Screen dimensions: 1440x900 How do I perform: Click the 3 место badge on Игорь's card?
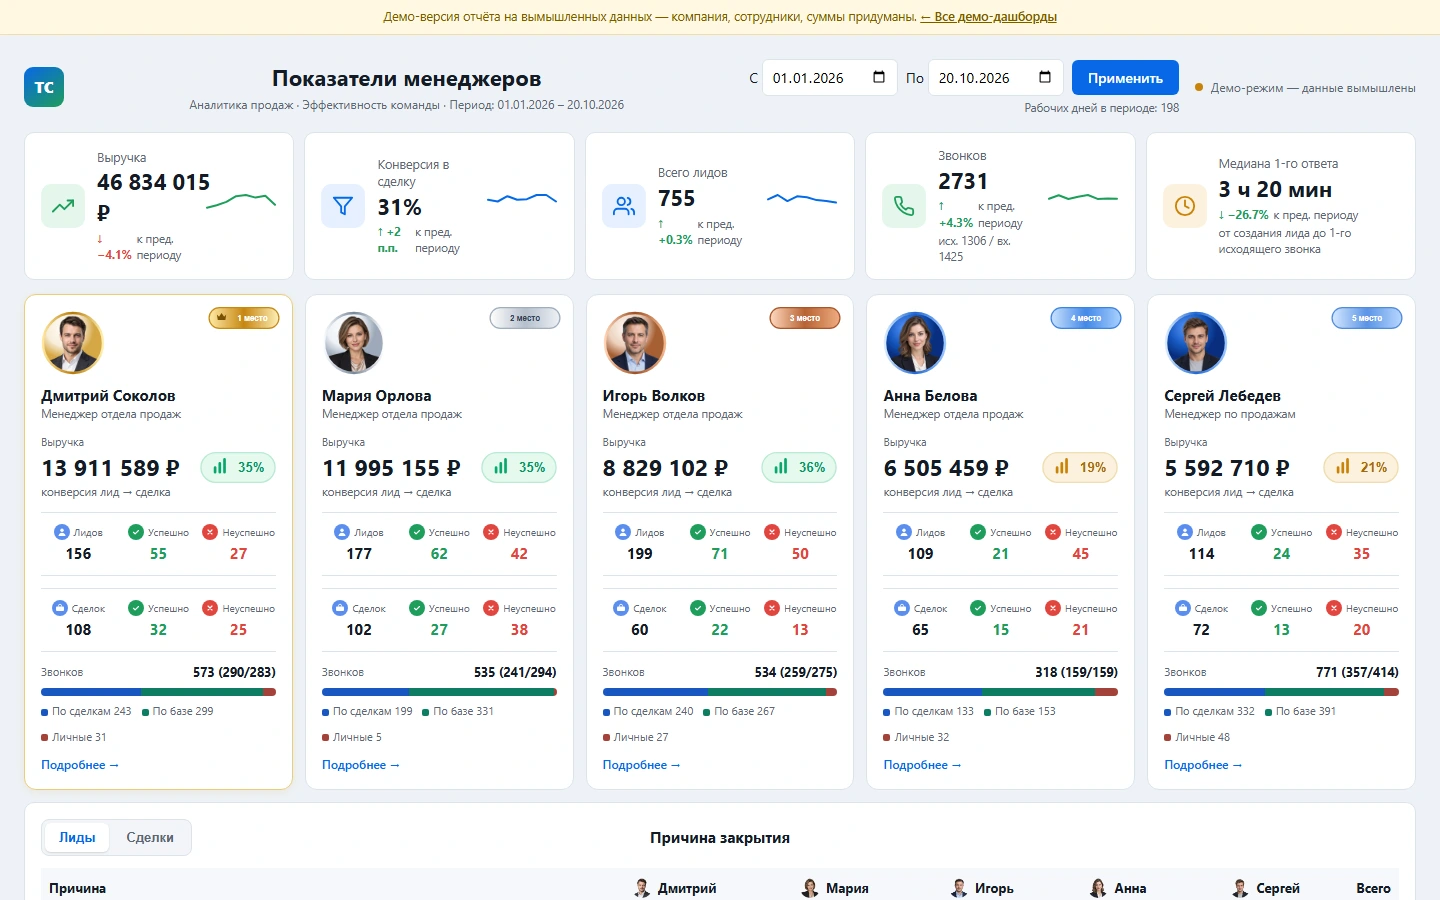[805, 318]
